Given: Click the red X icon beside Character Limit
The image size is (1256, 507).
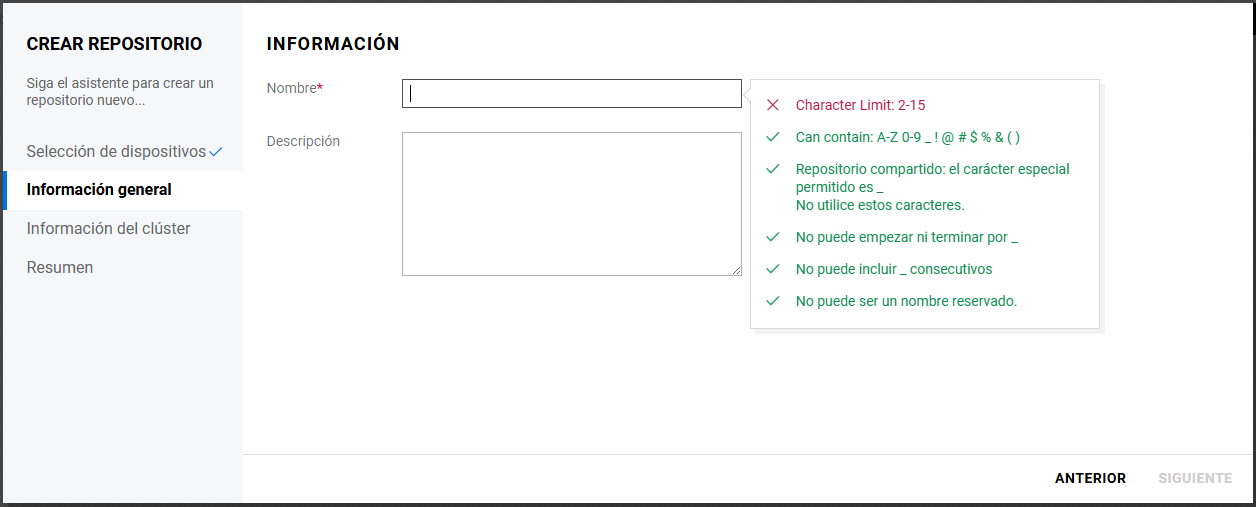Looking at the screenshot, I should coord(772,105).
